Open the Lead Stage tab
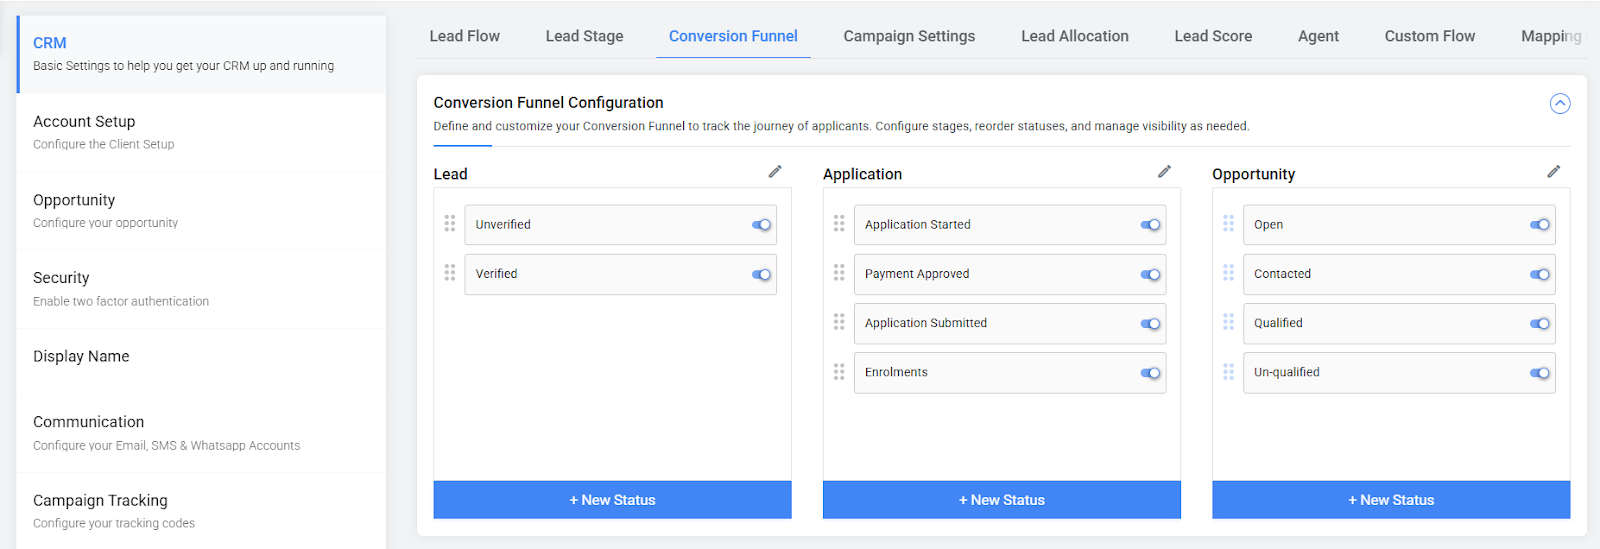This screenshot has width=1600, height=549. (584, 36)
